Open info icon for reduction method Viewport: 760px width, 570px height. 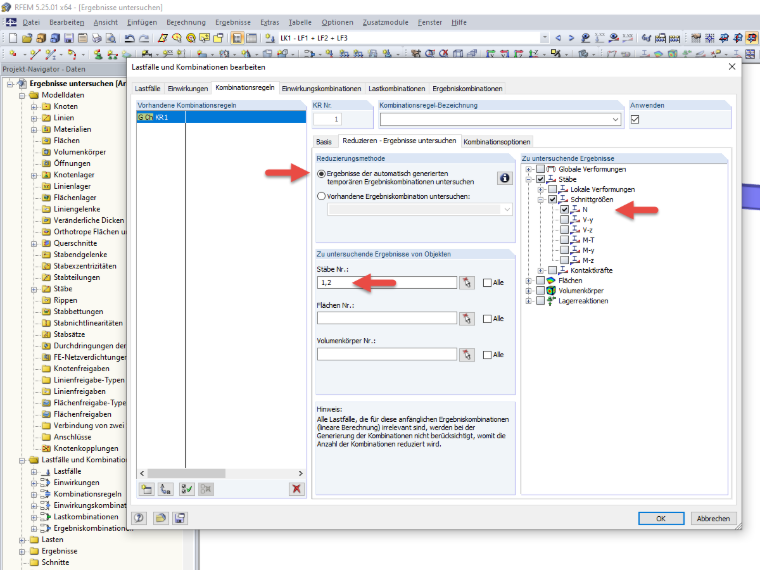pyautogui.click(x=505, y=178)
